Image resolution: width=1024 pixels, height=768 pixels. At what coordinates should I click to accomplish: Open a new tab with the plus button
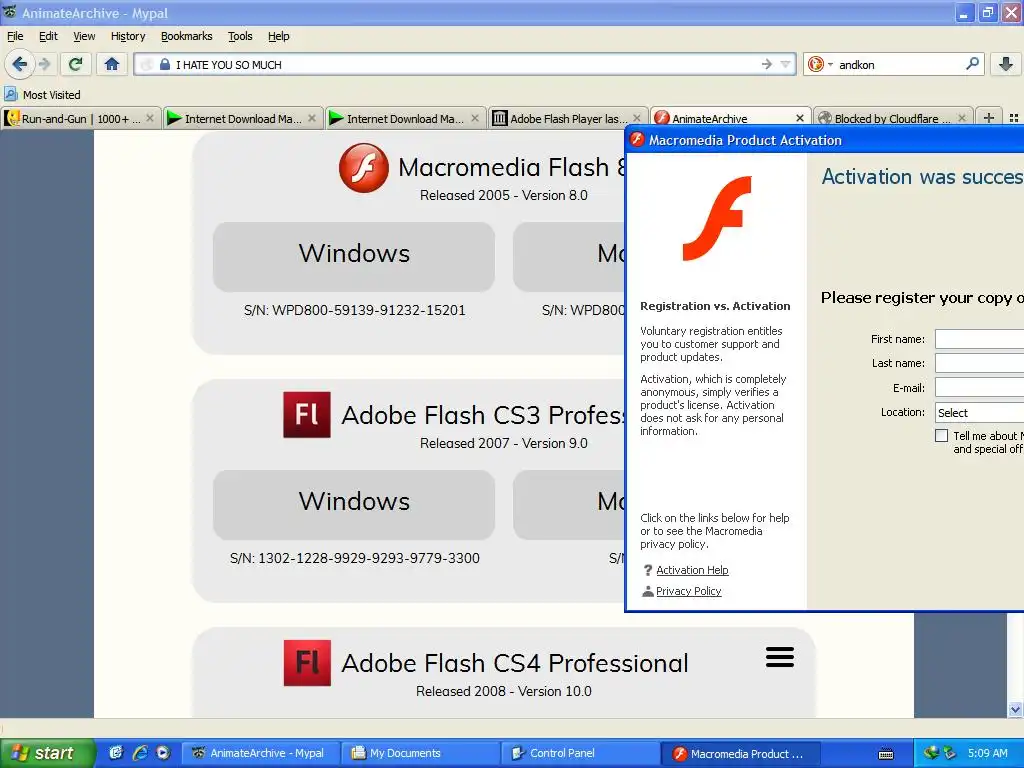coord(989,118)
